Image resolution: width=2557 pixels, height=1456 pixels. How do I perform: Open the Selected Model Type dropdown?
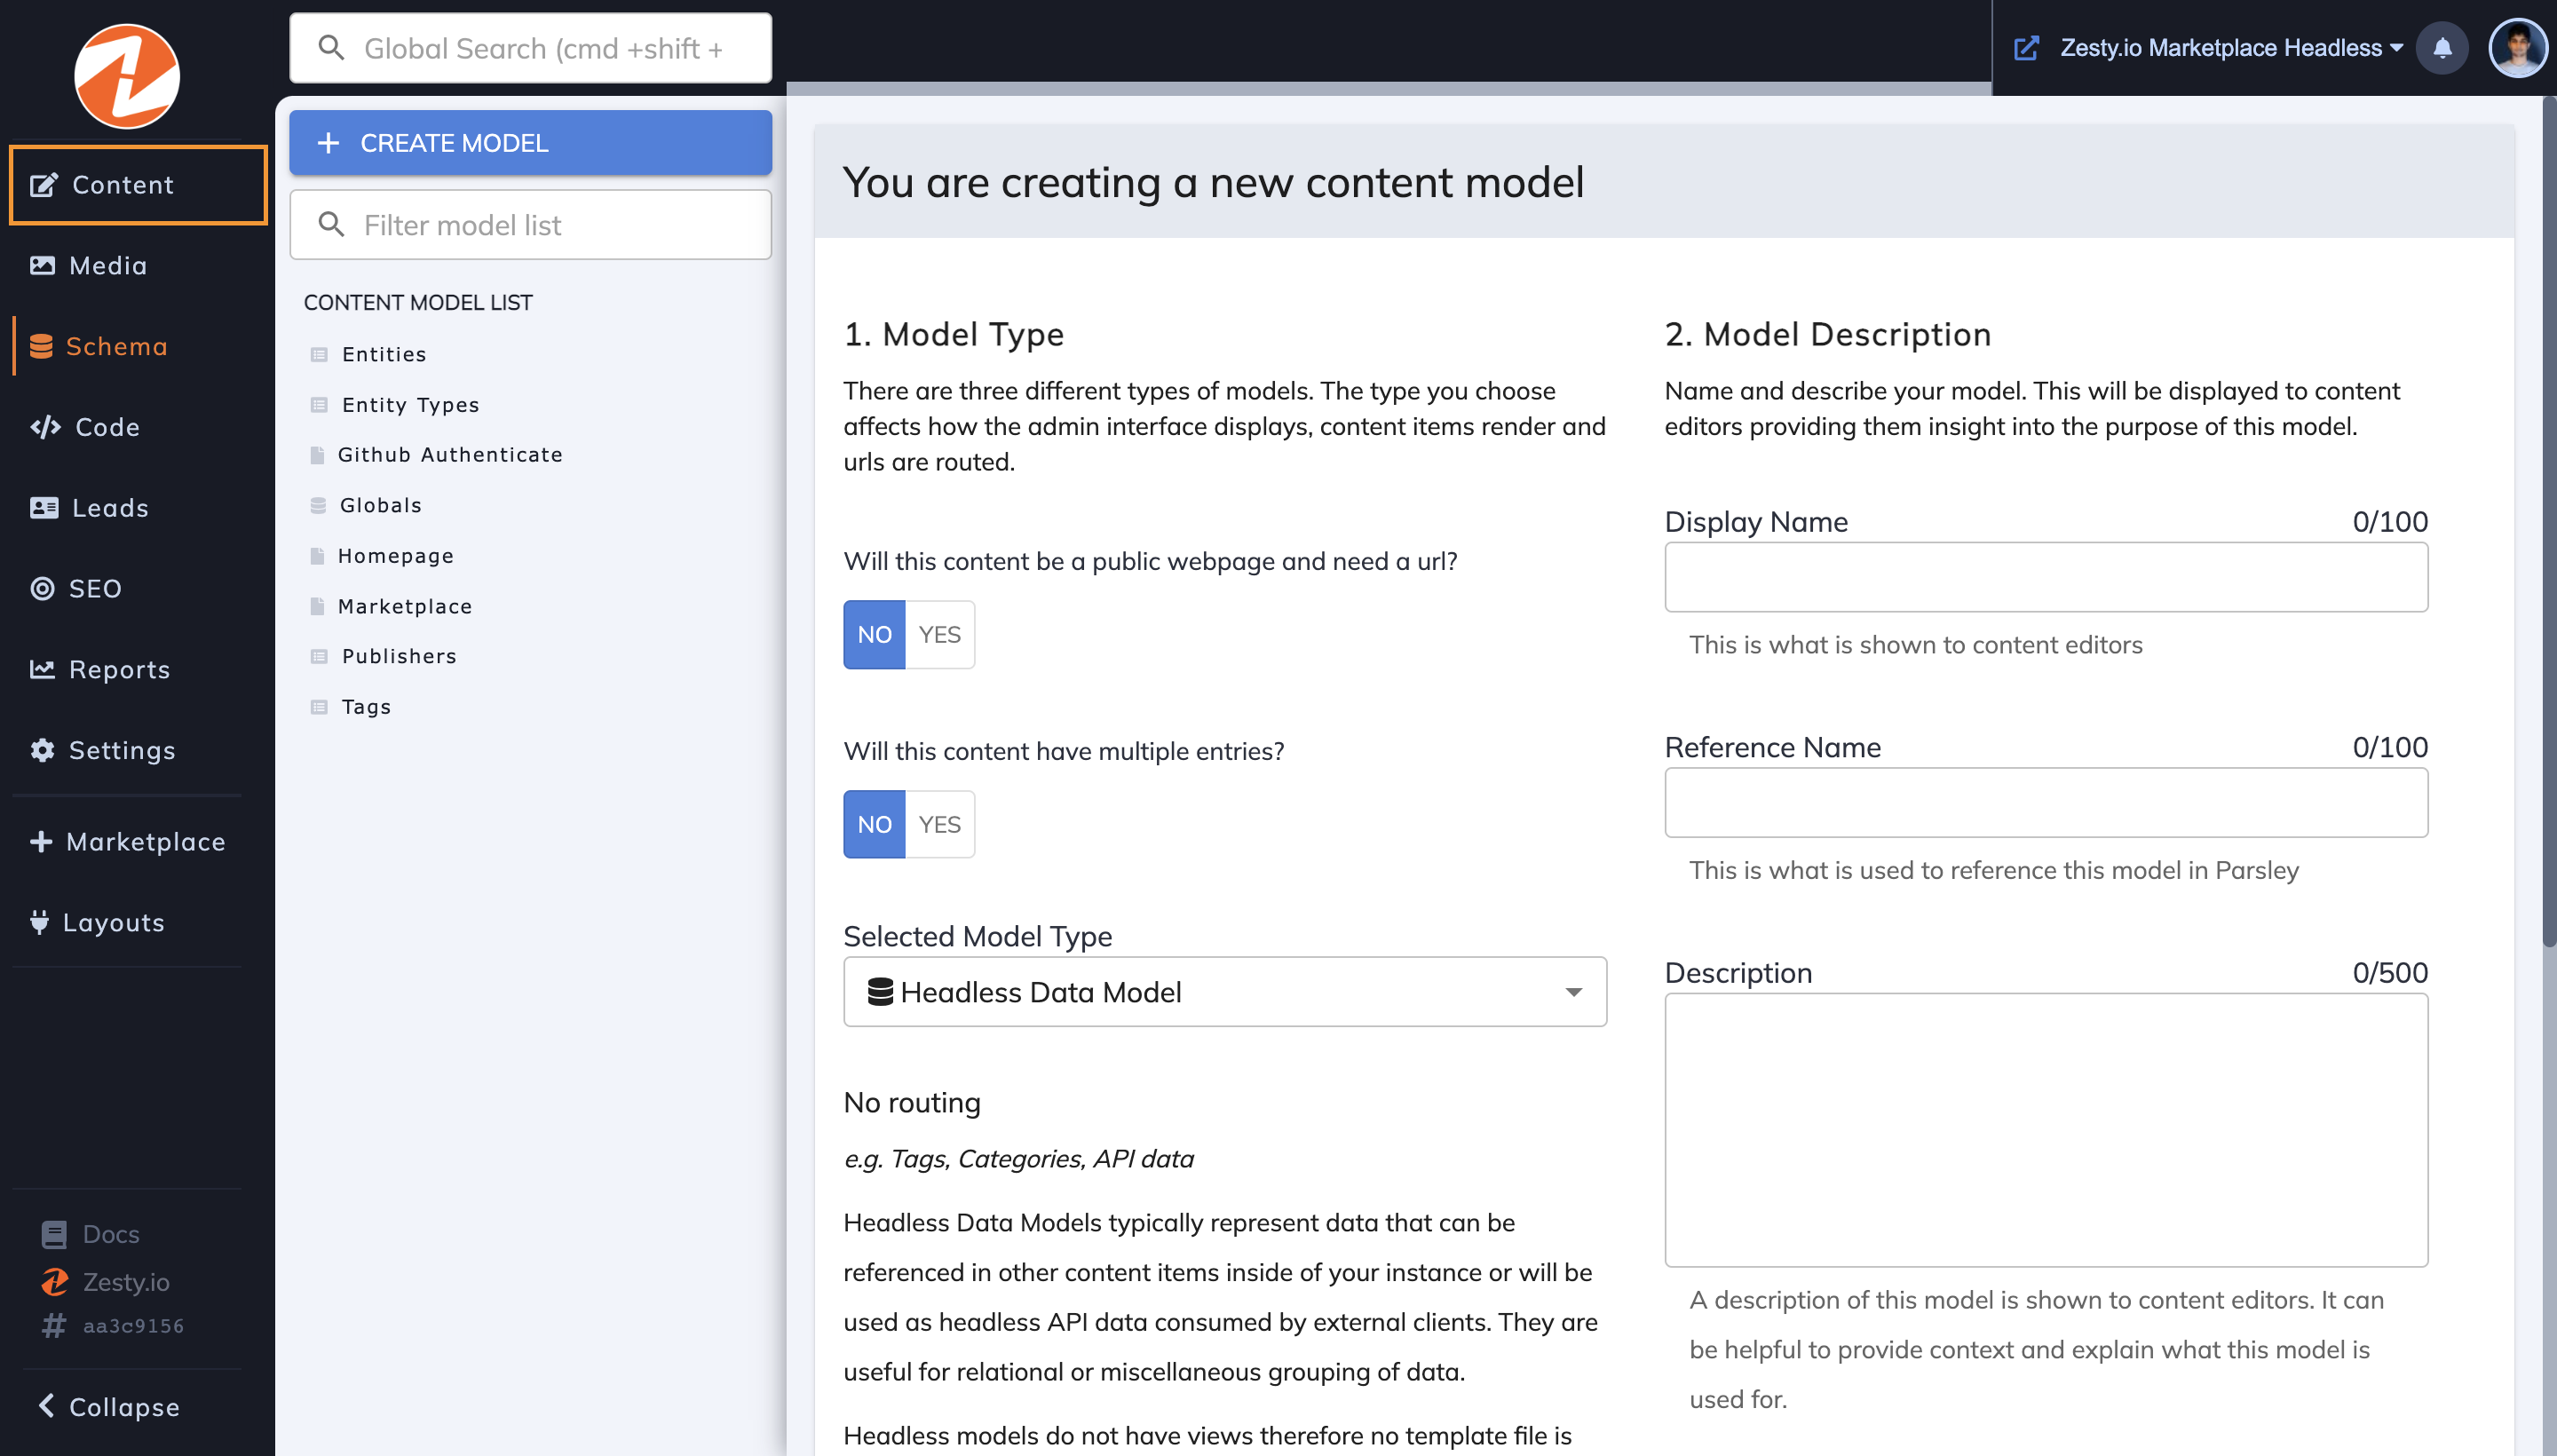click(1225, 991)
